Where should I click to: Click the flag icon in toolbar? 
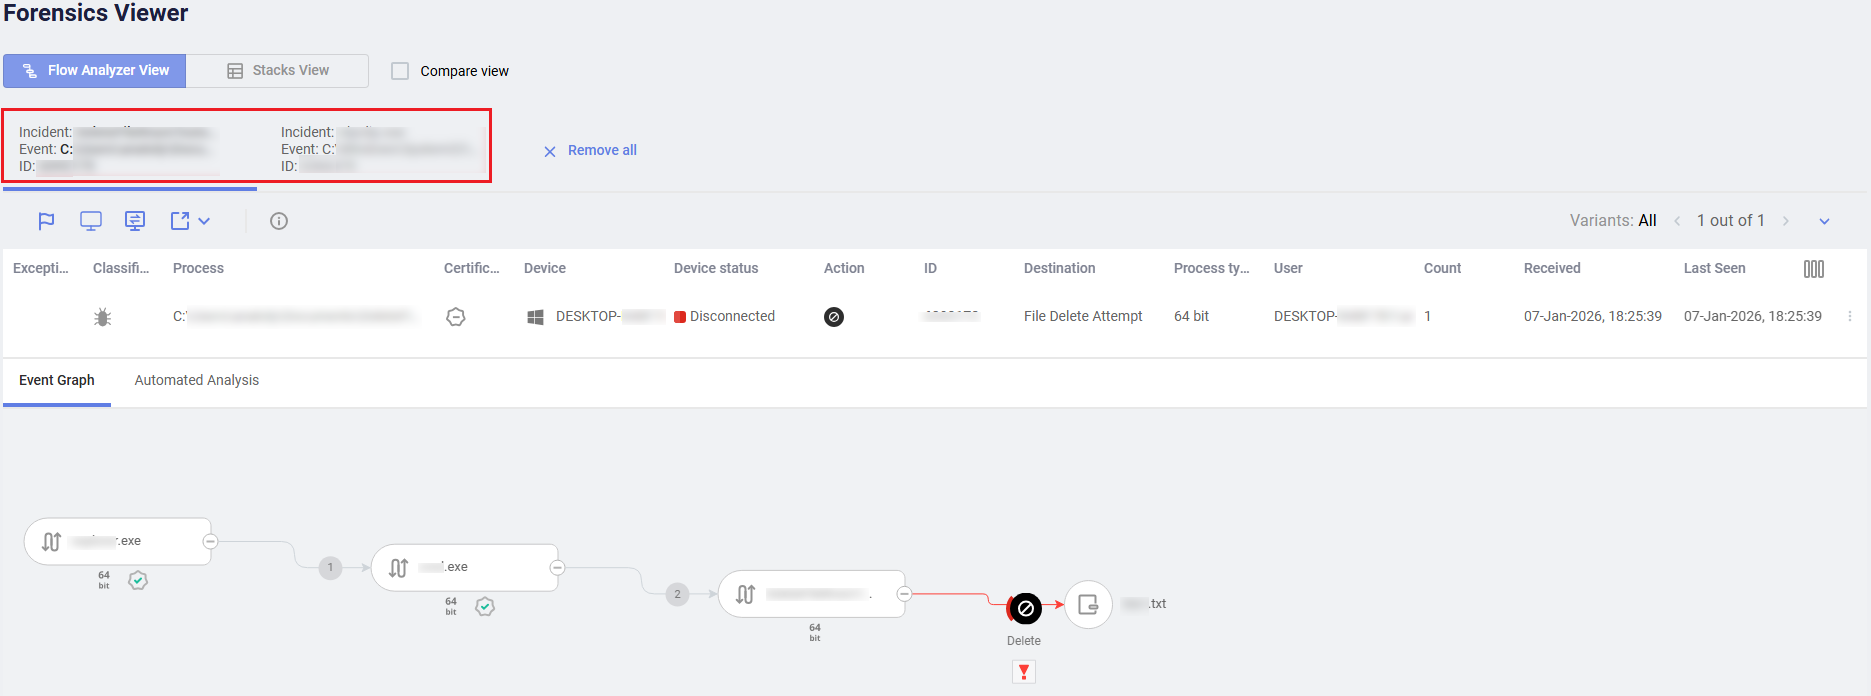tap(46, 221)
